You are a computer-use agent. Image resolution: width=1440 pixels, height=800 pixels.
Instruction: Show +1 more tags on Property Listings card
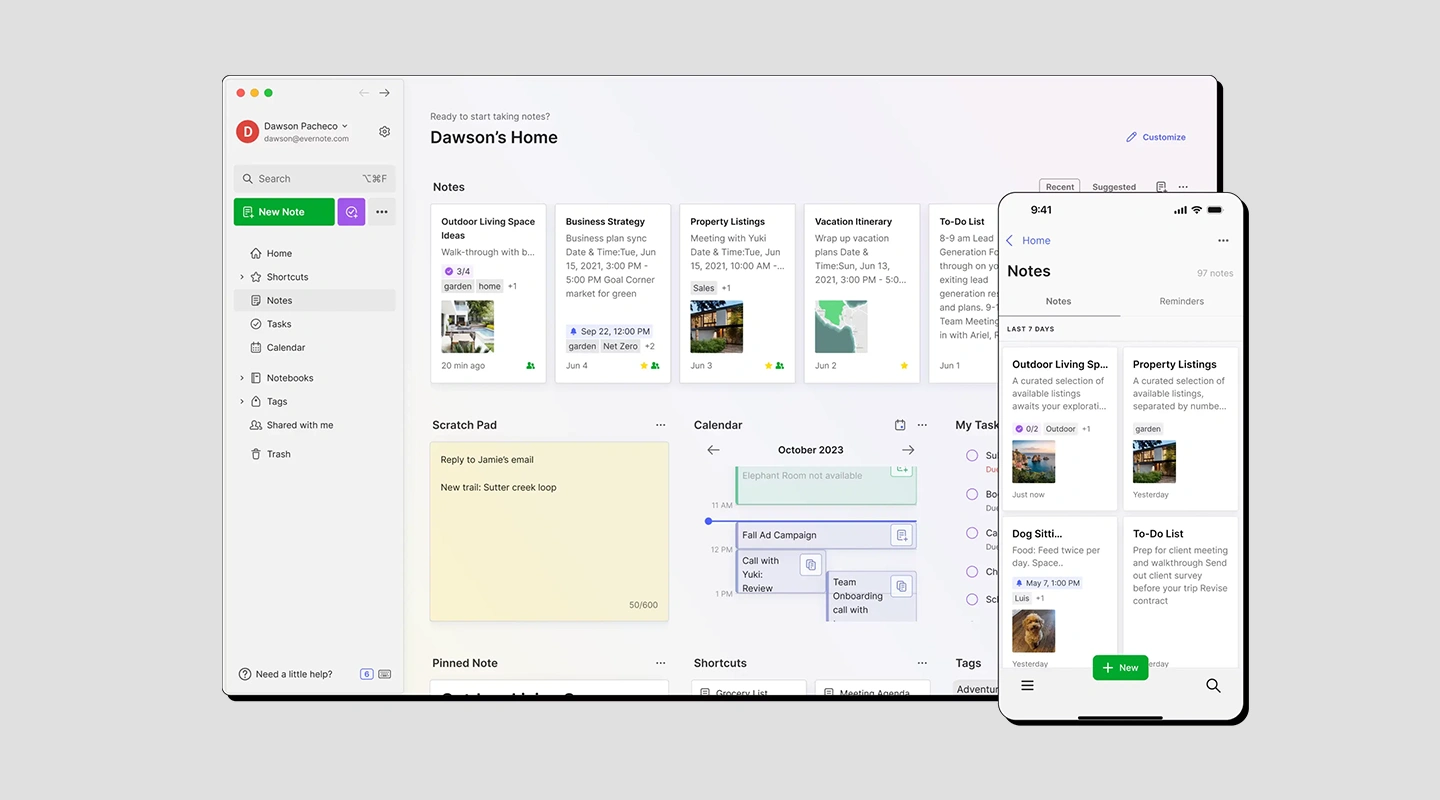(x=726, y=288)
